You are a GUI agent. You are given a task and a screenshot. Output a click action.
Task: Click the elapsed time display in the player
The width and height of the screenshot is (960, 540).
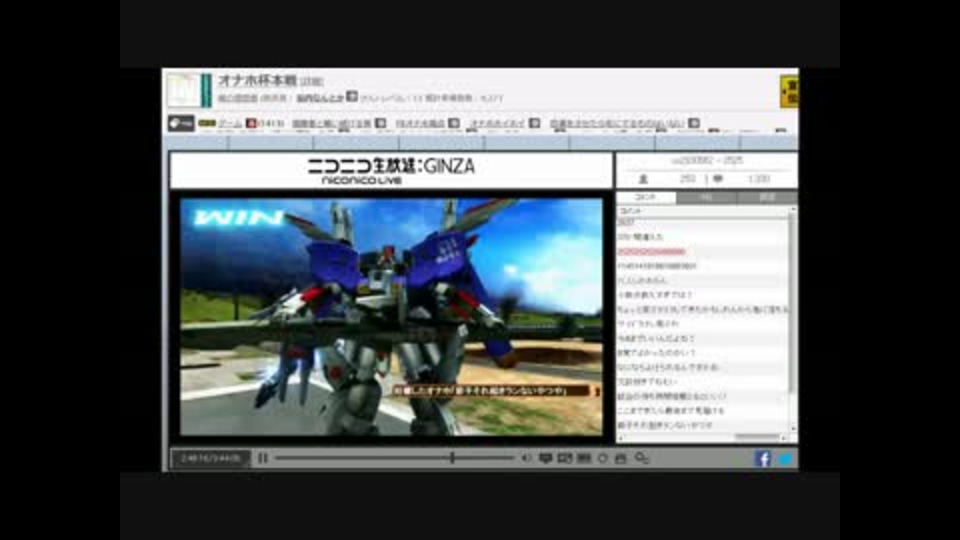(211, 458)
